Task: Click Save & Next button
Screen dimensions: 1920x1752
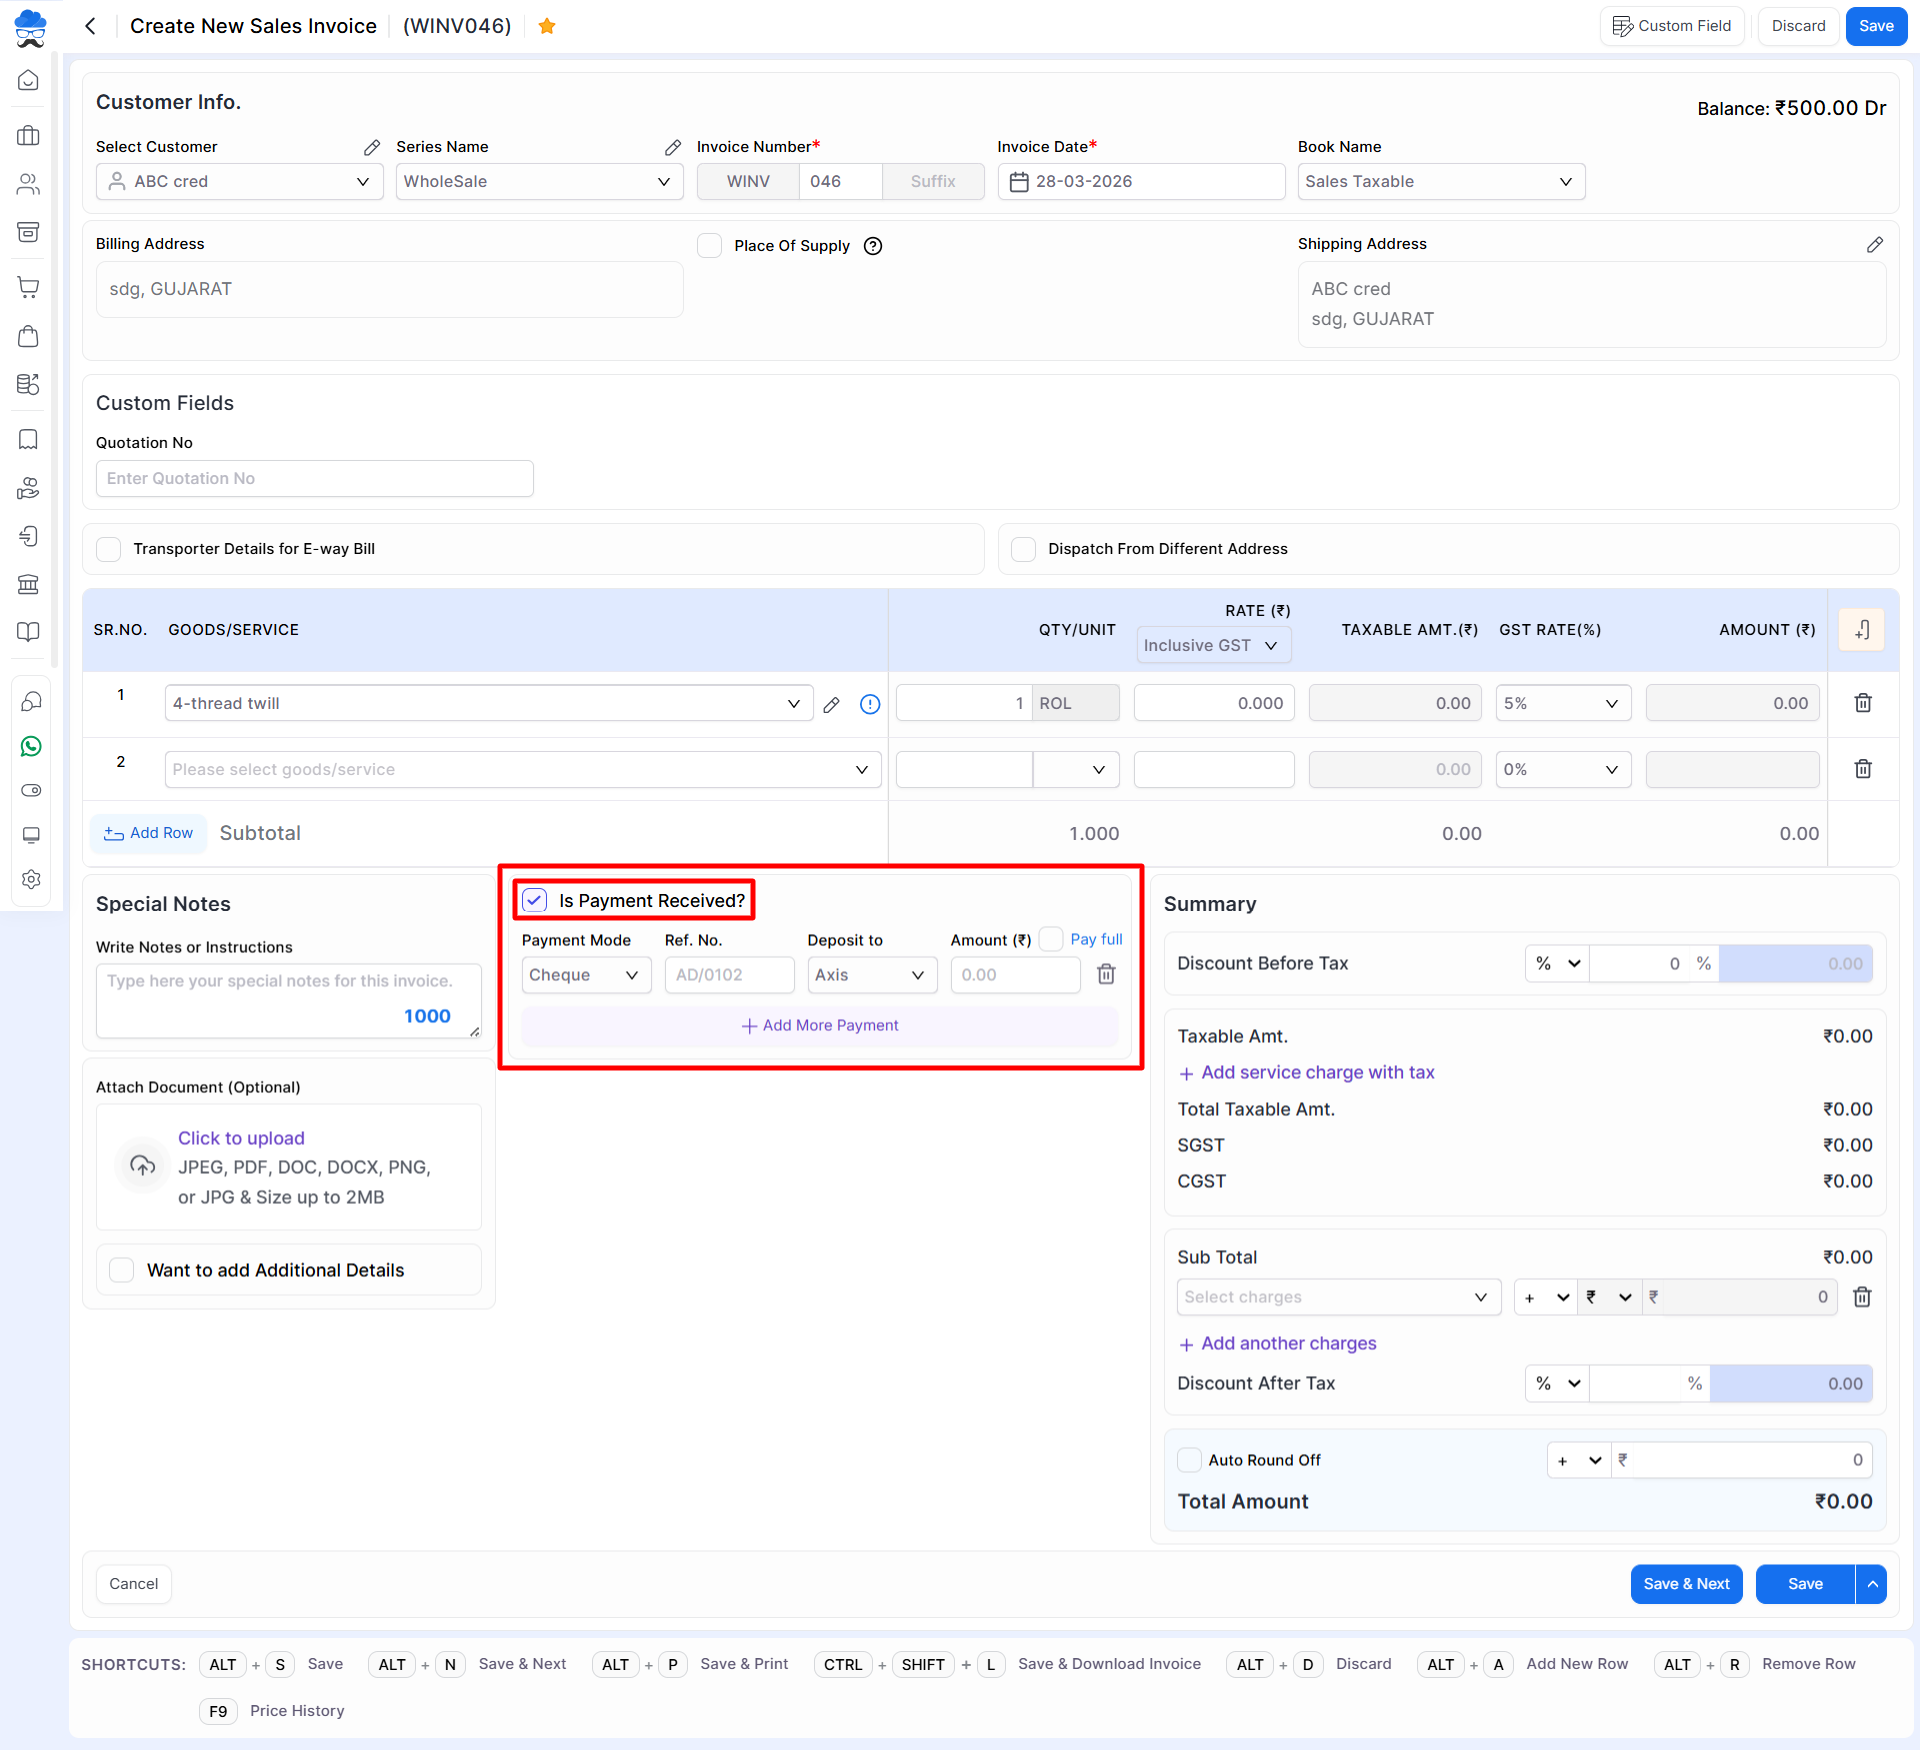Action: tap(1686, 1584)
